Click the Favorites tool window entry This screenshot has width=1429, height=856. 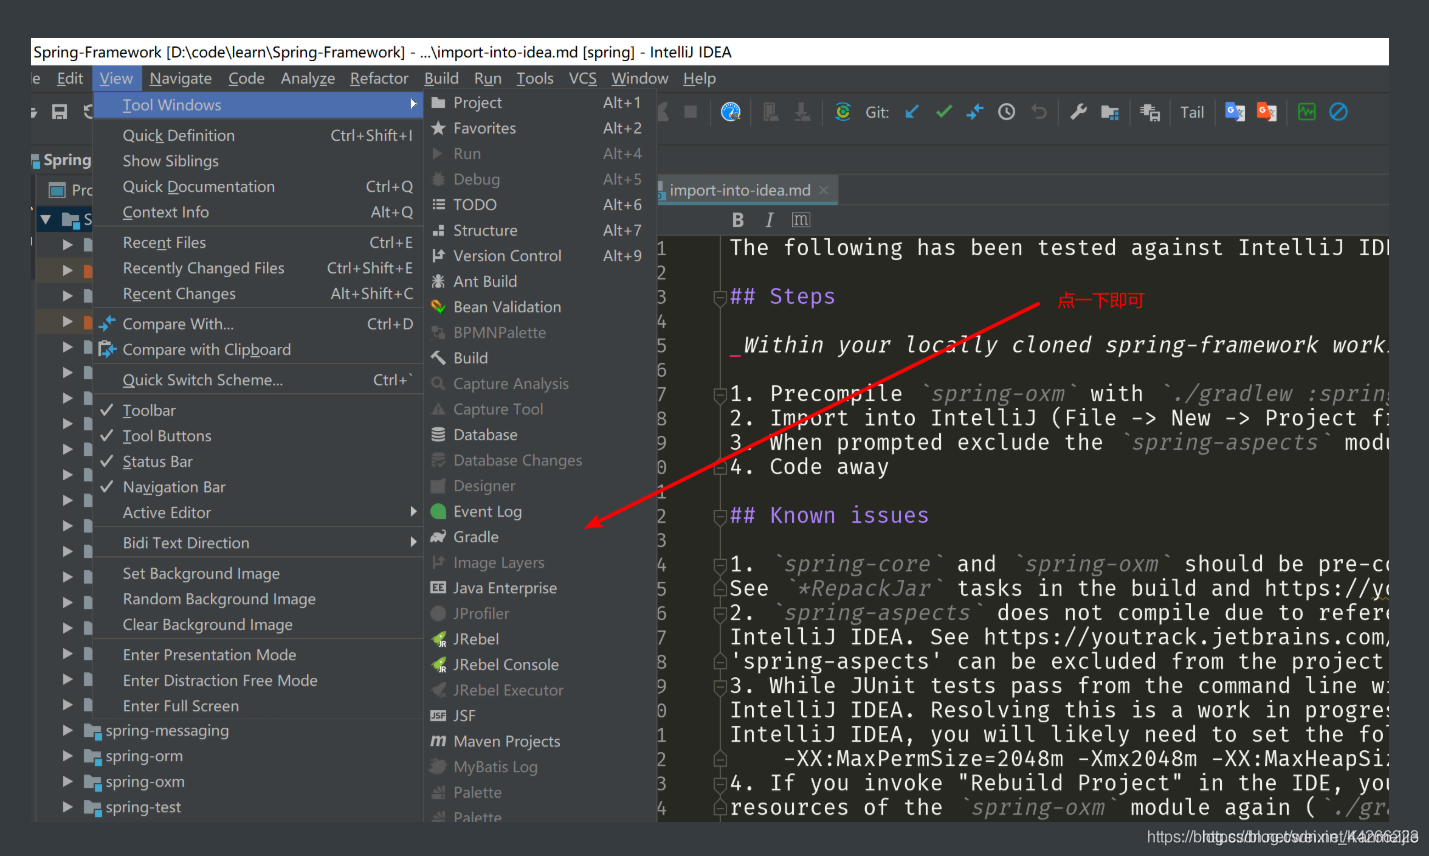(540, 128)
